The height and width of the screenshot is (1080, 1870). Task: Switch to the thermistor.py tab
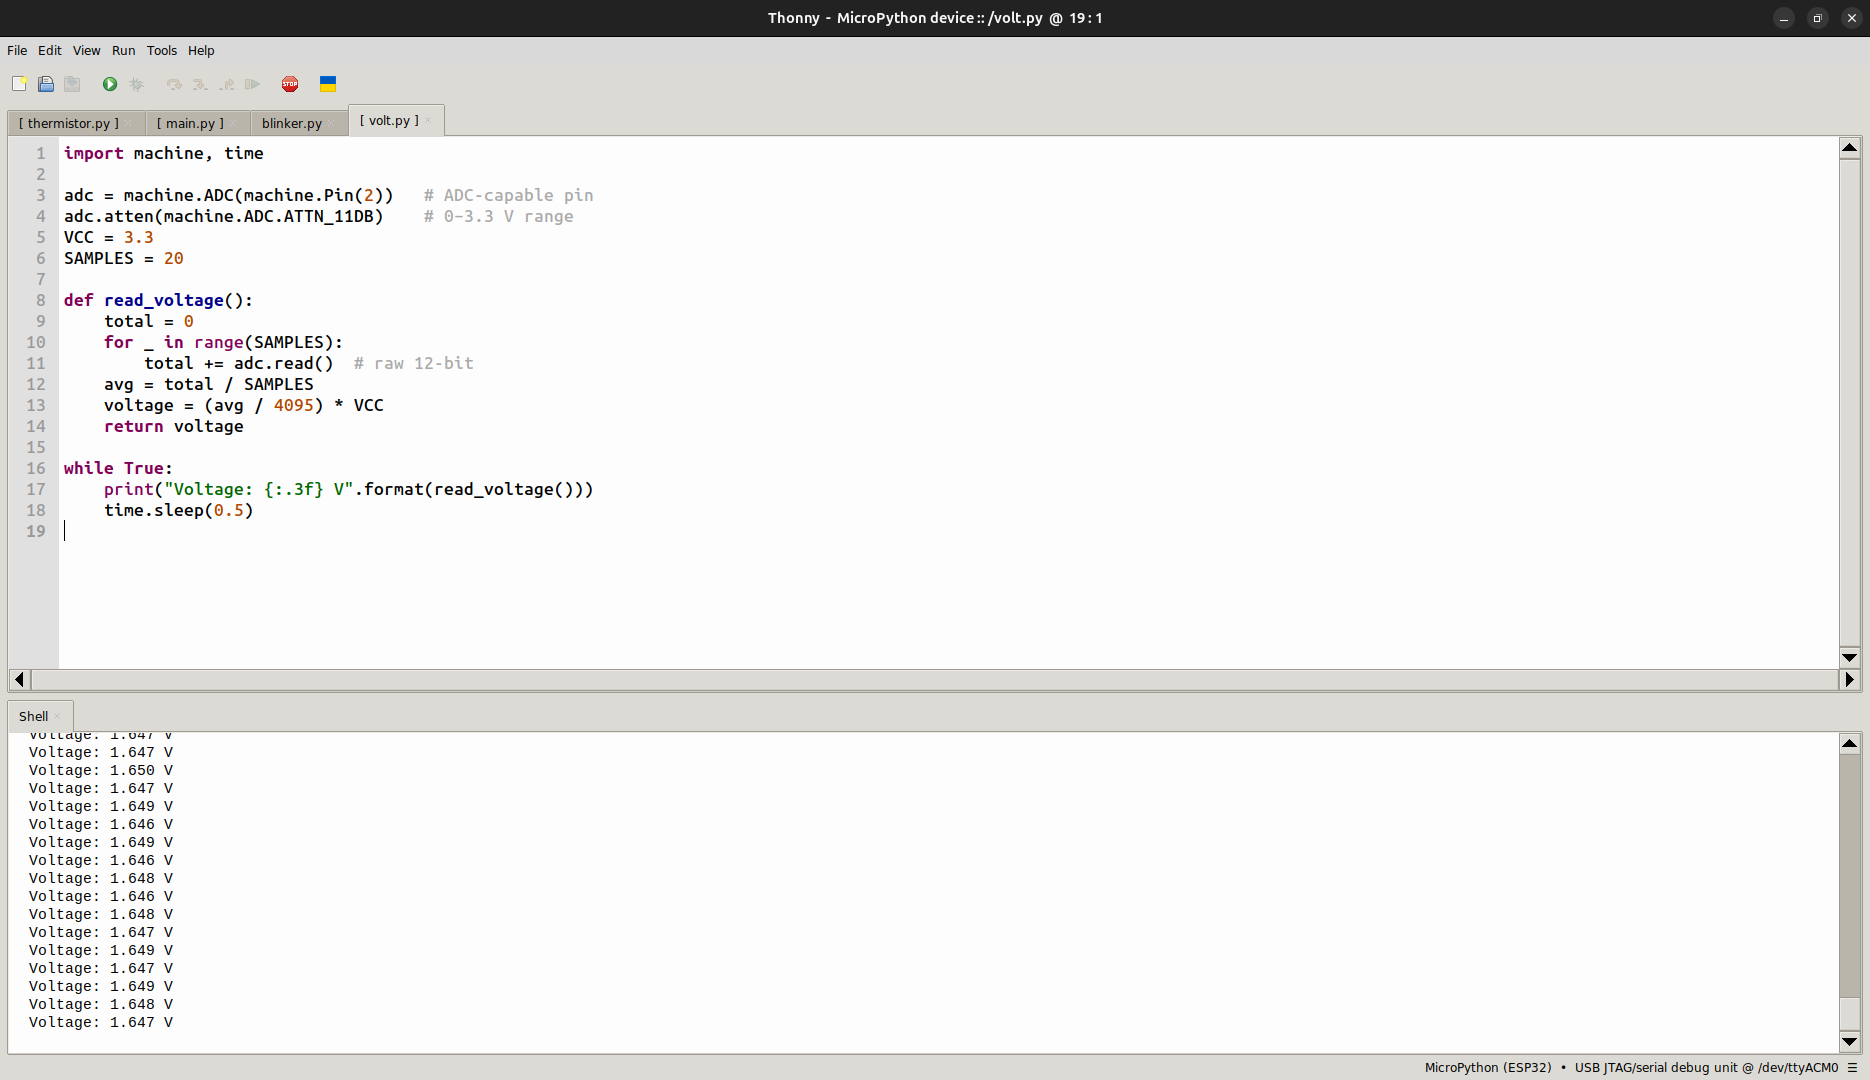[x=68, y=122]
